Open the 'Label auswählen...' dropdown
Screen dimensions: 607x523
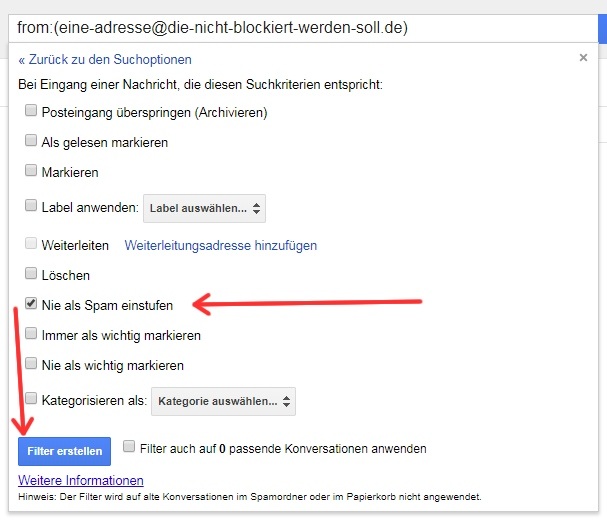pyautogui.click(x=204, y=208)
